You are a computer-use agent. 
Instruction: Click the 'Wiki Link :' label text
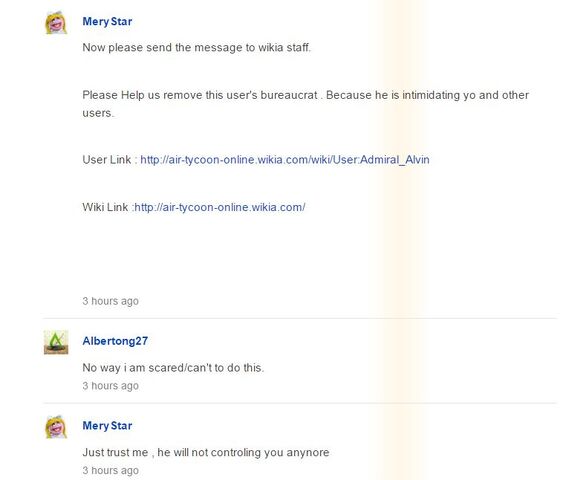pos(108,207)
